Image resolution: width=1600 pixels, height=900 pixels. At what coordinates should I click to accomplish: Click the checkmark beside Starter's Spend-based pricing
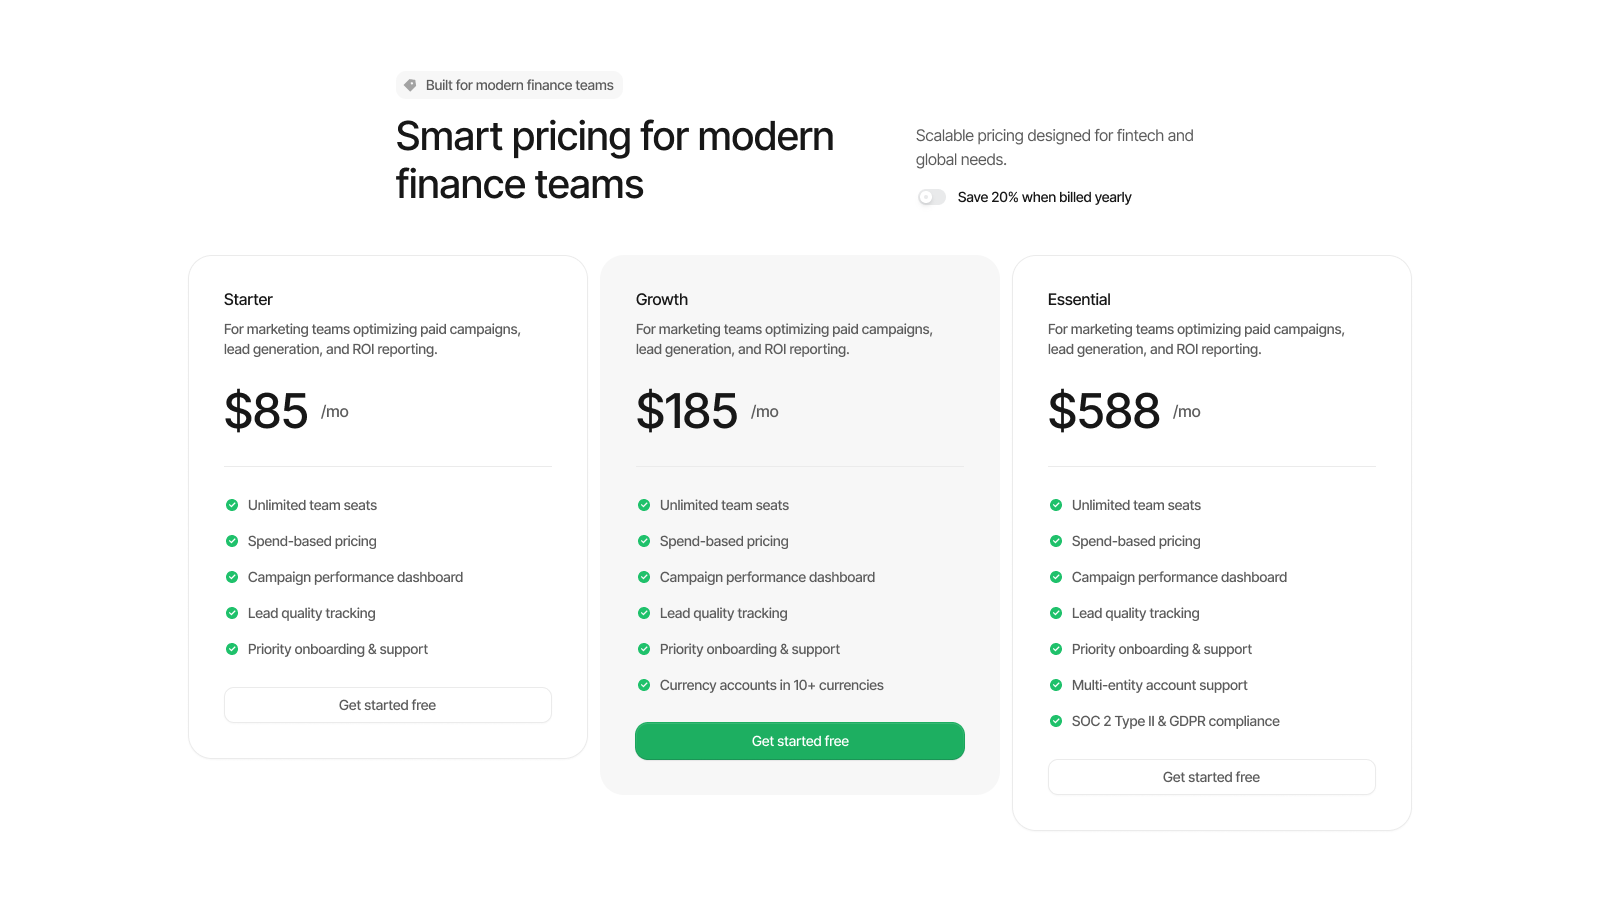[x=230, y=541]
